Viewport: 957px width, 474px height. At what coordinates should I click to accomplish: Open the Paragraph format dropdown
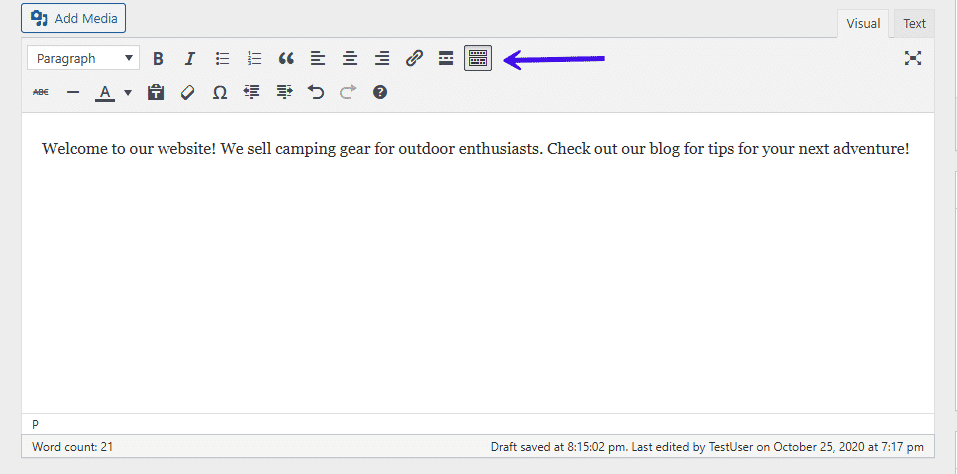(83, 59)
